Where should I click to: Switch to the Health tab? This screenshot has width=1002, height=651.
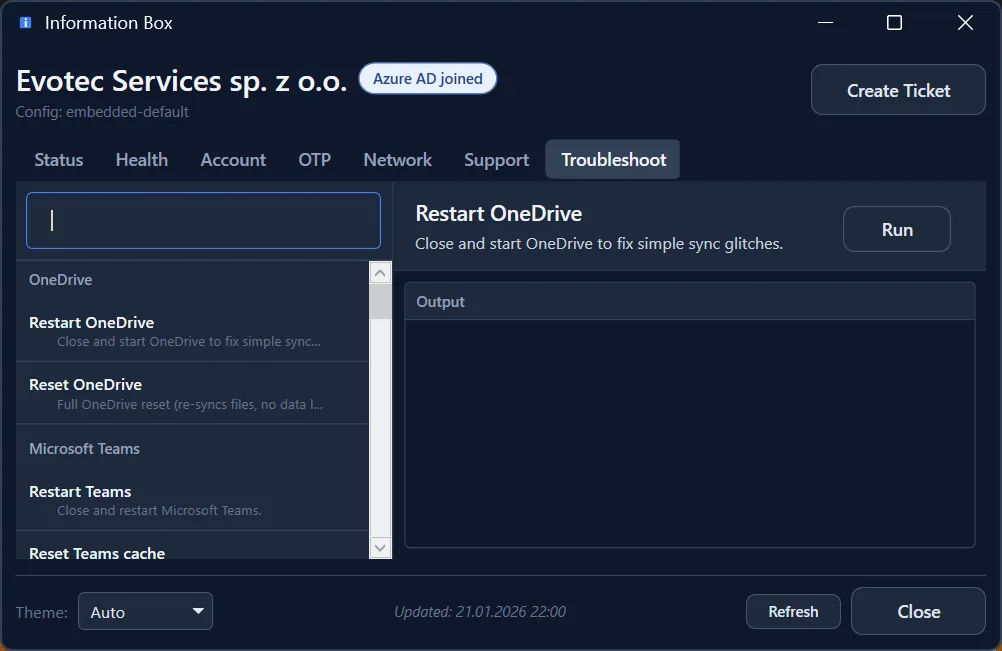142,160
